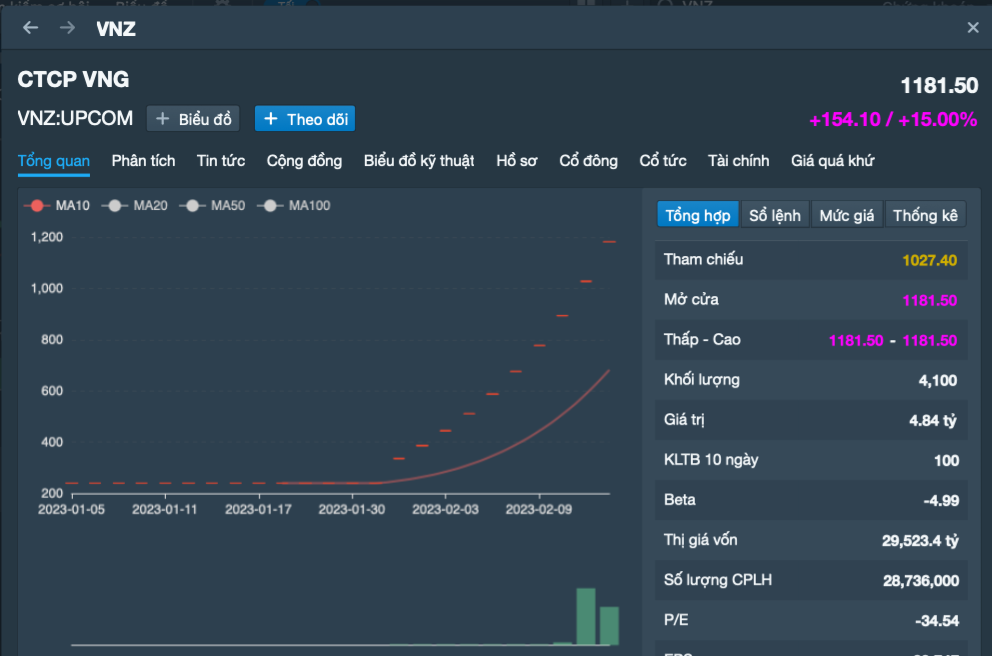
Task: Click the Số lượng CPLH value 28,736,000
Action: click(x=921, y=581)
